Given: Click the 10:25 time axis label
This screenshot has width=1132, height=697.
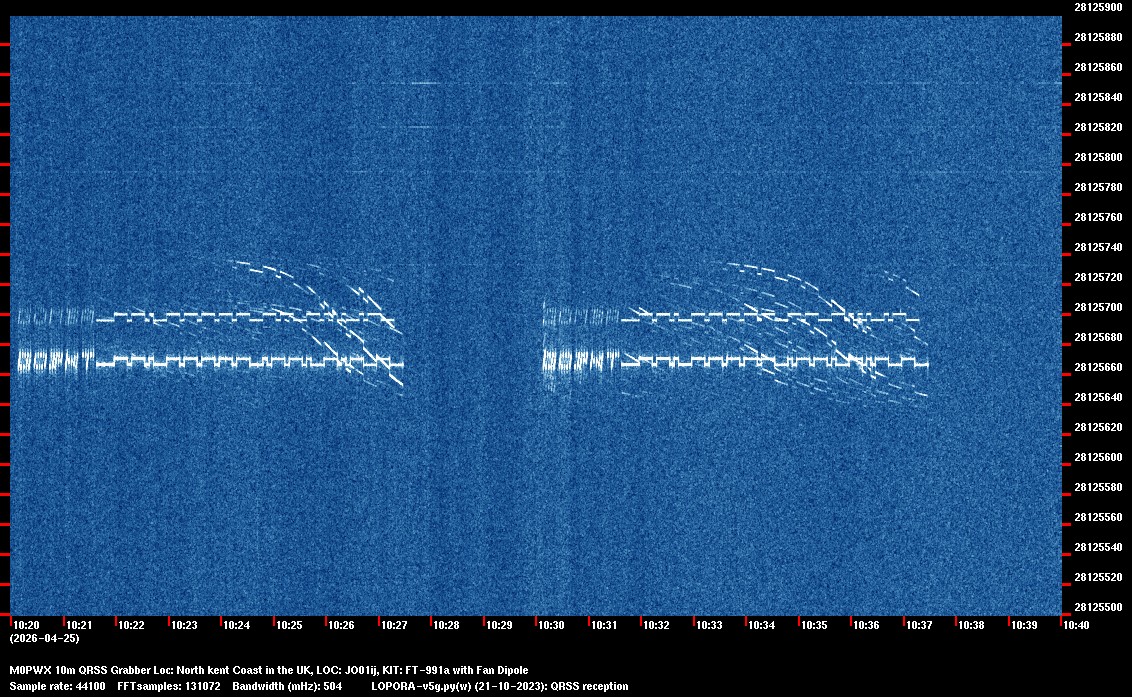Looking at the screenshot, I should (289, 625).
